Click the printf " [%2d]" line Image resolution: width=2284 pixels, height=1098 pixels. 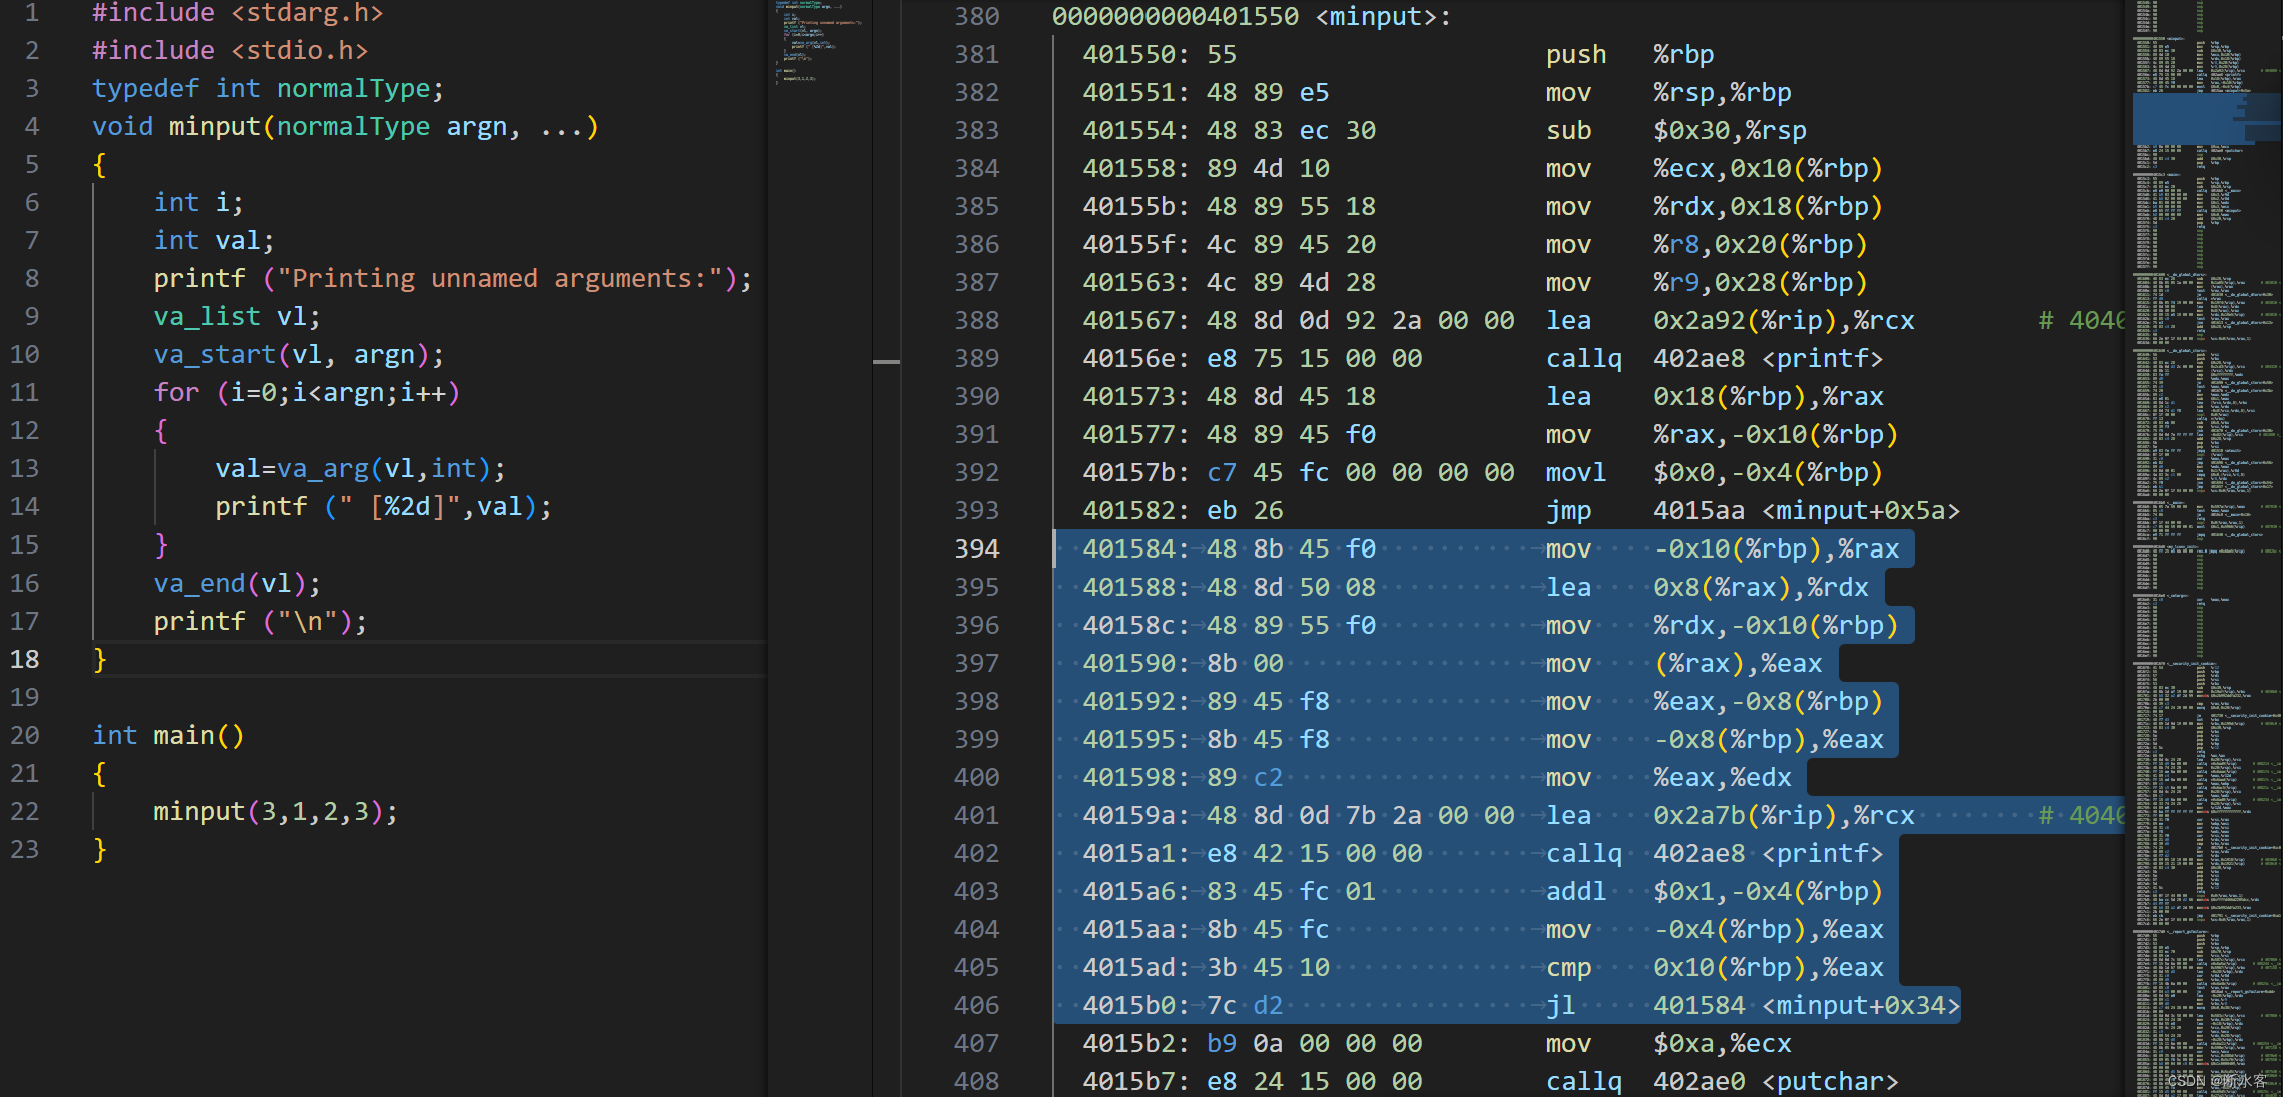point(383,506)
